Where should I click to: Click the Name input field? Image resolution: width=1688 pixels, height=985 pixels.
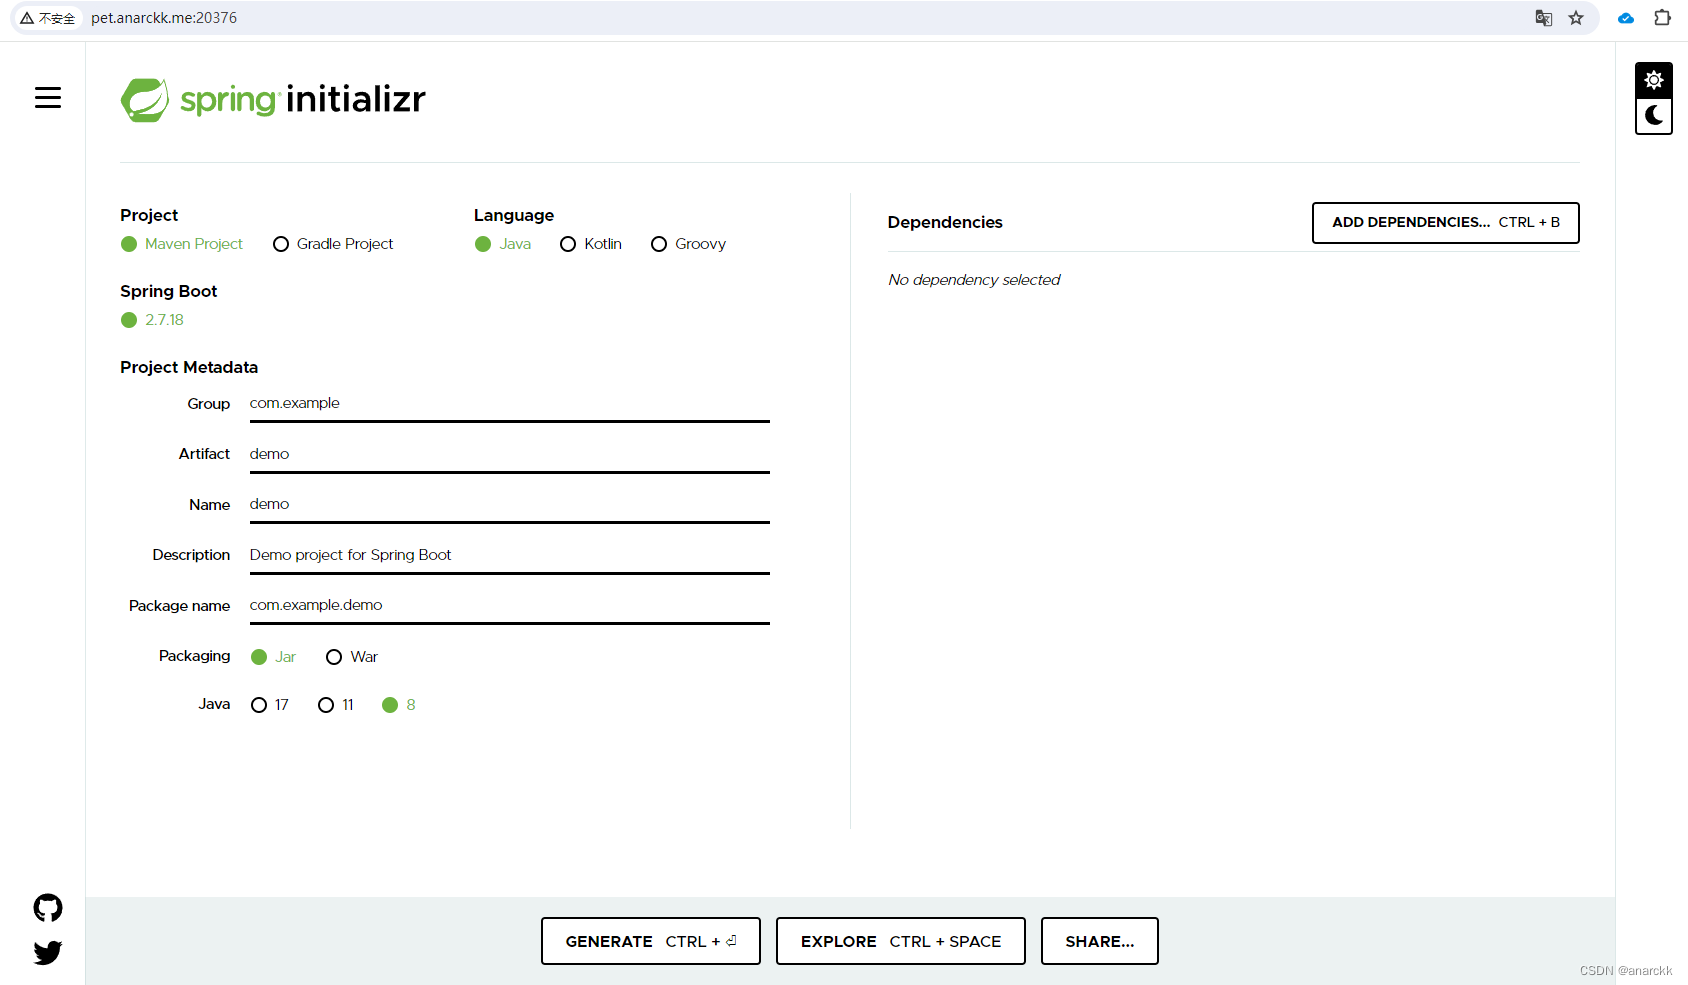coord(510,505)
